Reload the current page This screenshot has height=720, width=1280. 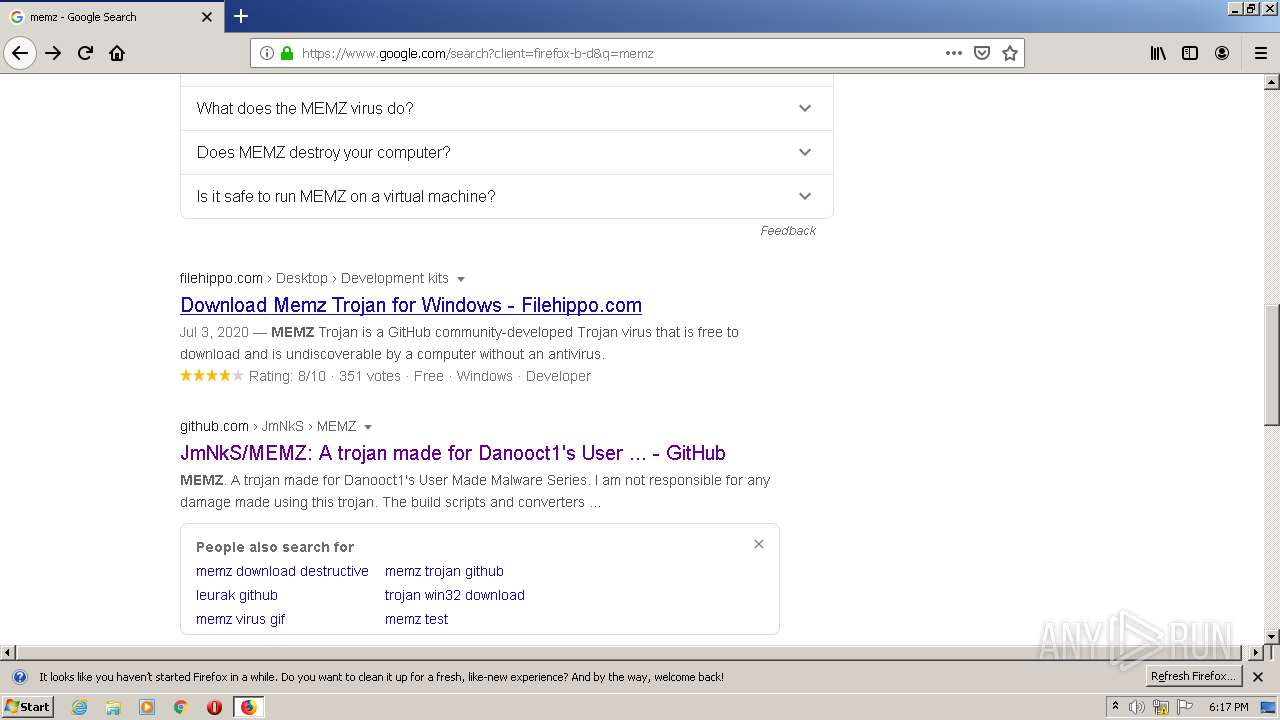85,53
